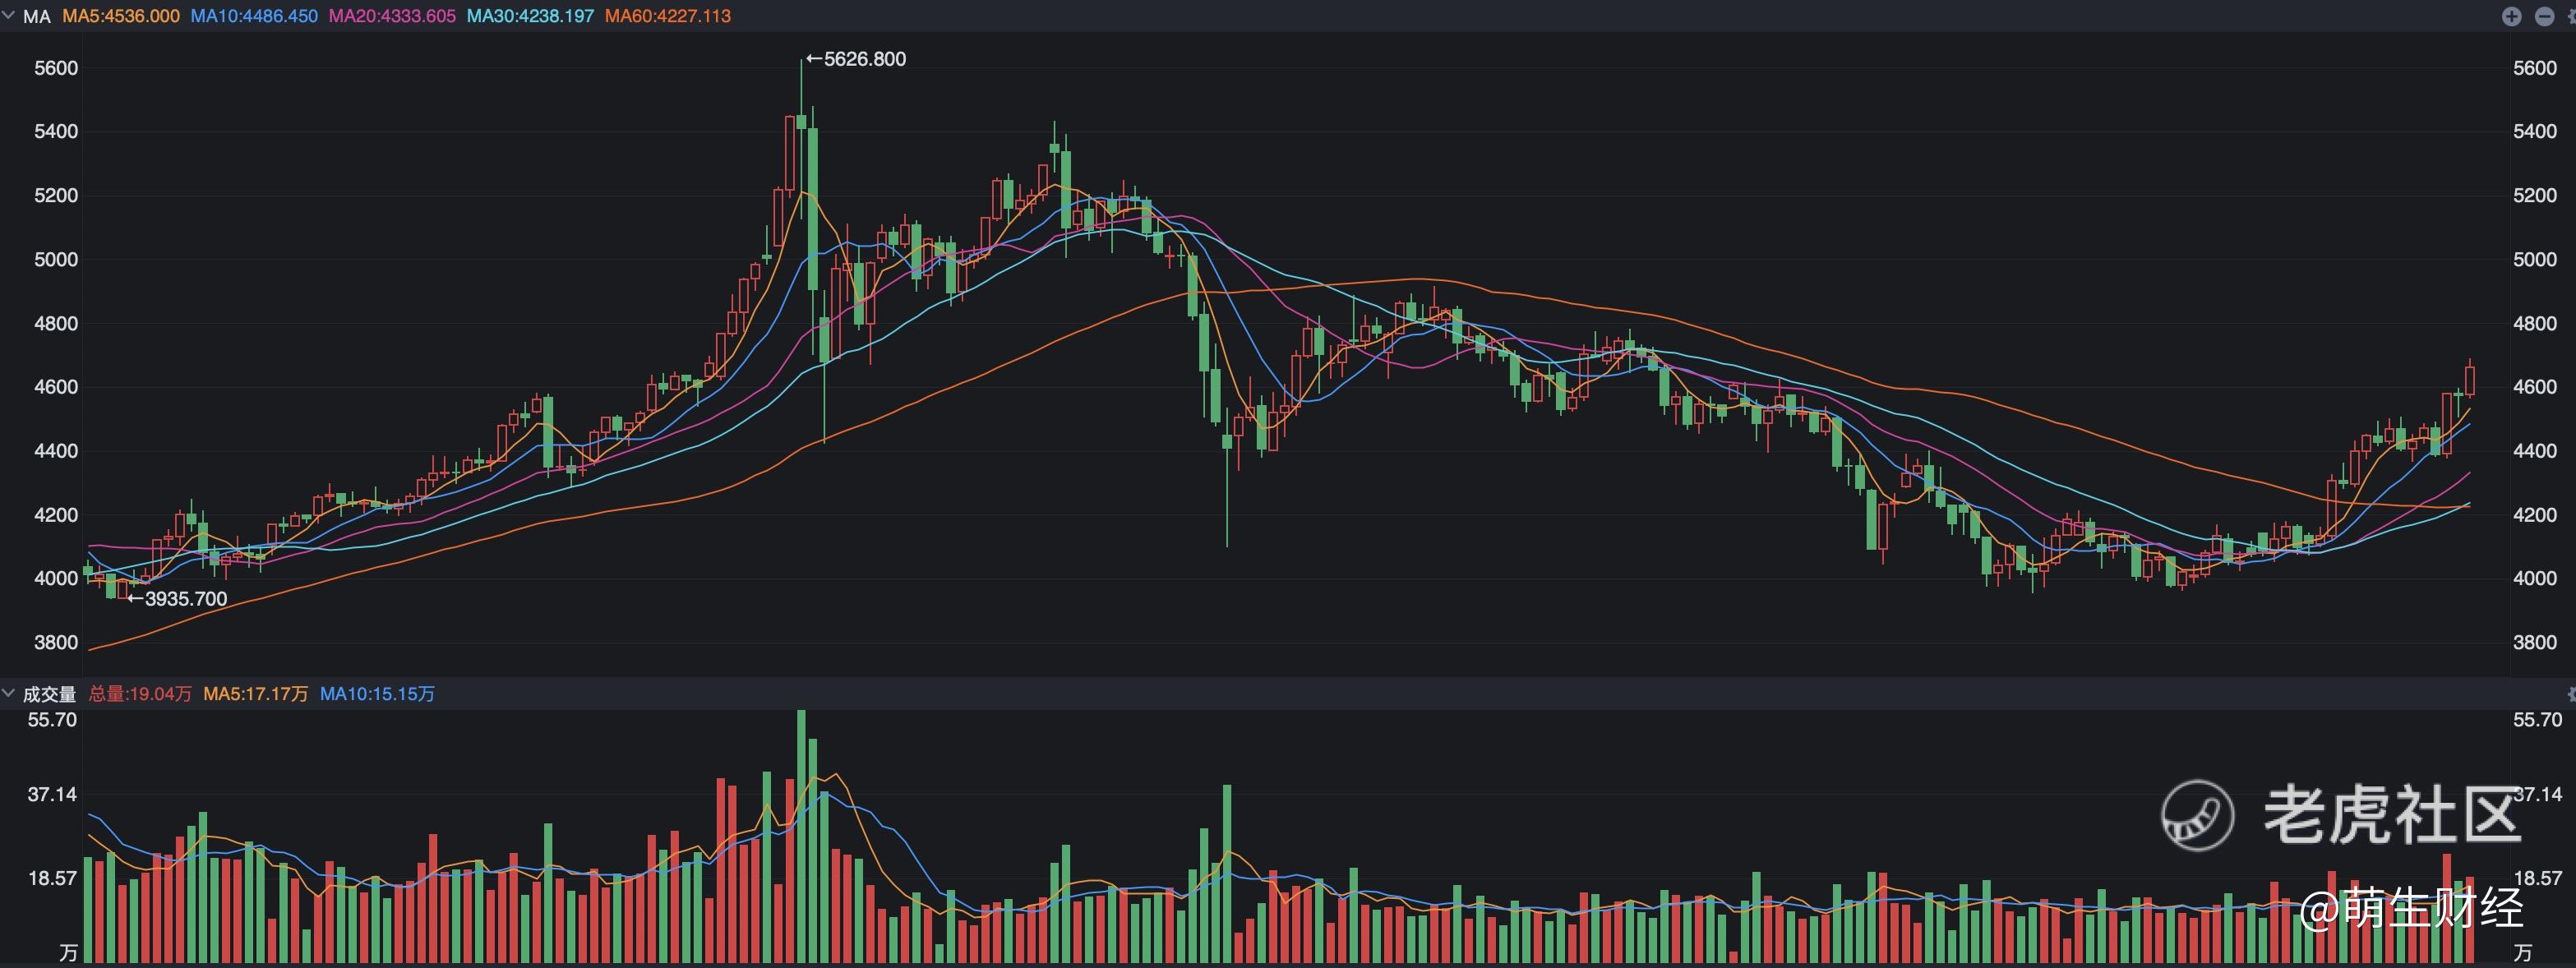The width and height of the screenshot is (2576, 968).
Task: Click 5400 on the left price axis
Action: (x=56, y=132)
